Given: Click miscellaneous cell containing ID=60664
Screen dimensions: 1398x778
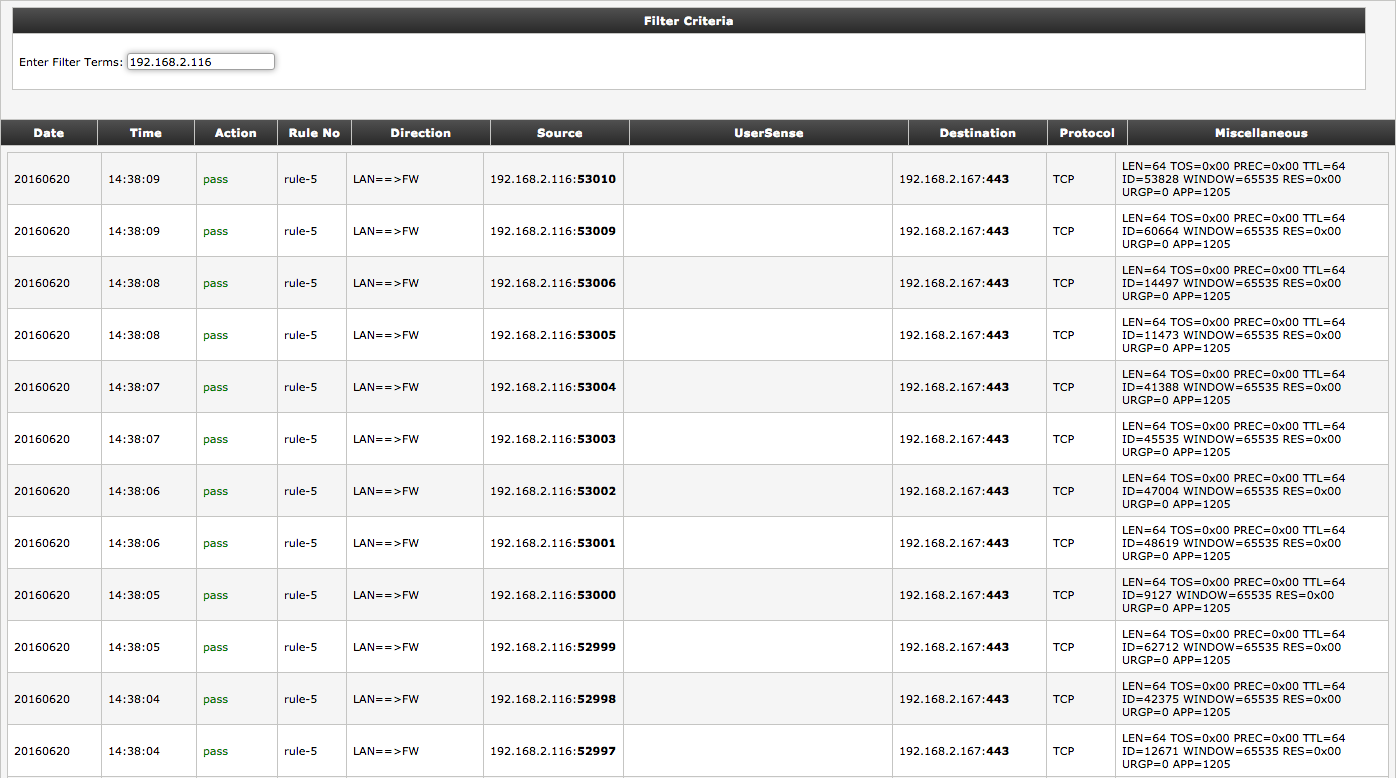Looking at the screenshot, I should click(1251, 231).
